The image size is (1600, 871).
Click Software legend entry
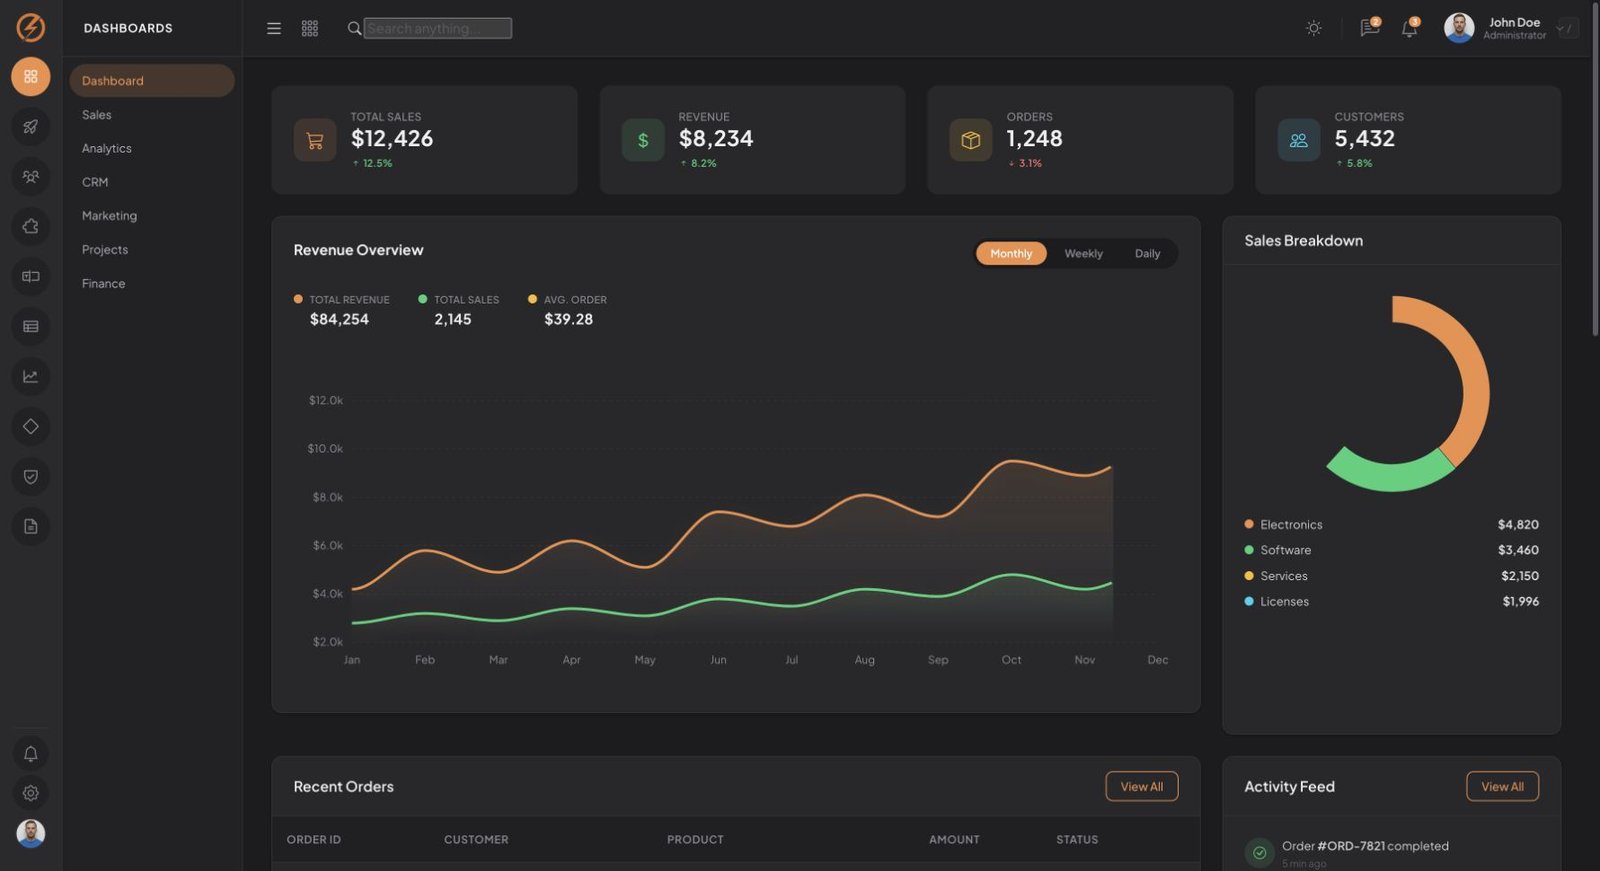1391,550
